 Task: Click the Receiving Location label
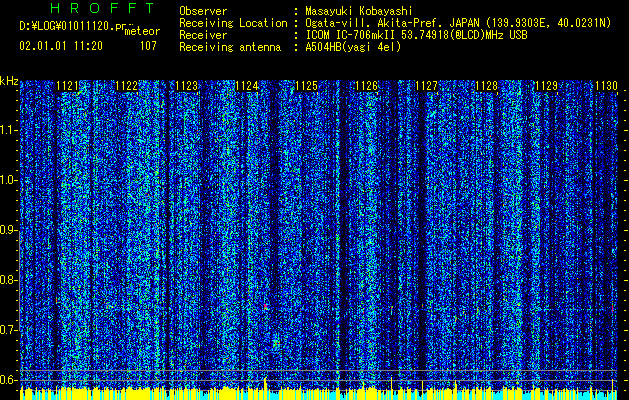tap(233, 23)
